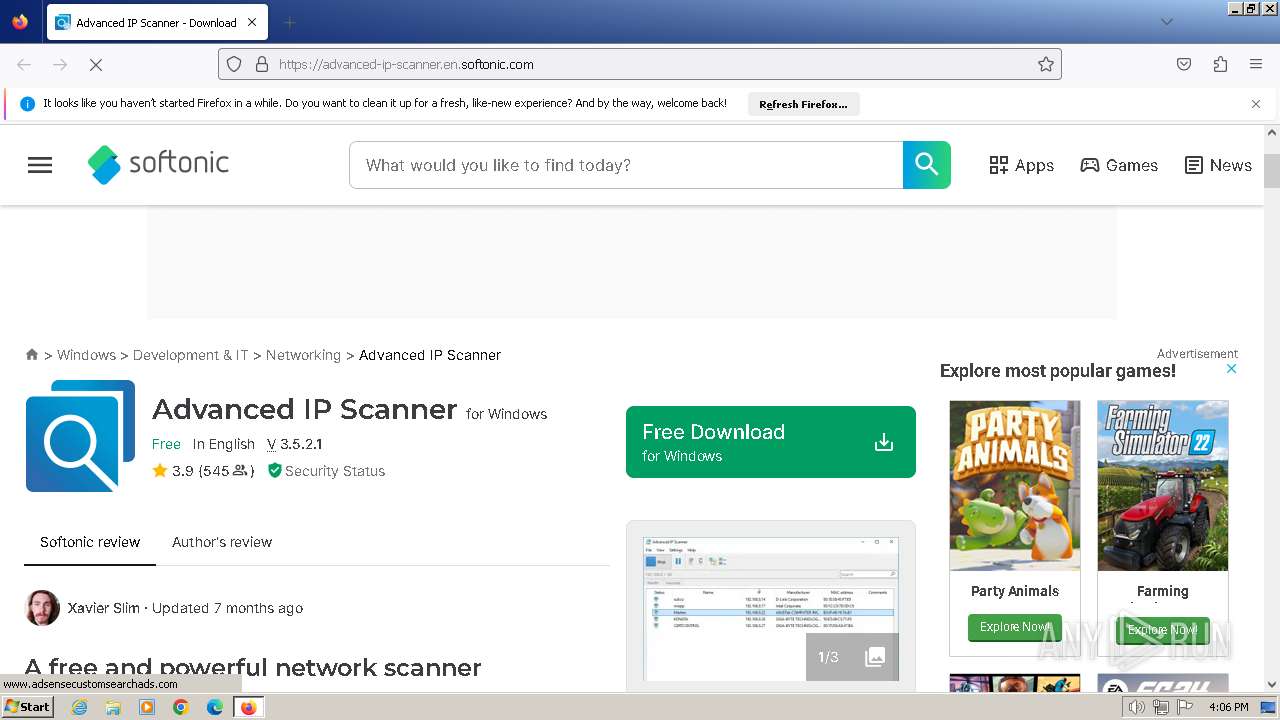
Task: Click the stop loading button
Action: click(96, 64)
